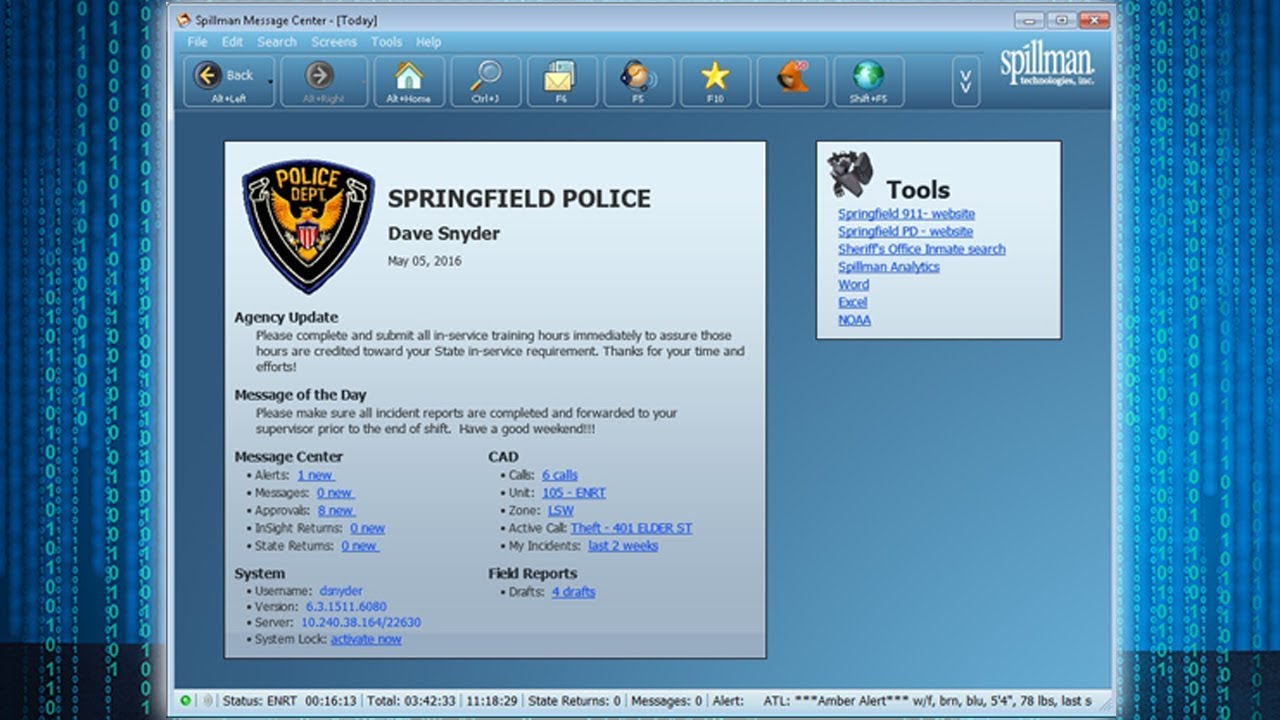
Task: Open the Help menu
Action: point(428,42)
